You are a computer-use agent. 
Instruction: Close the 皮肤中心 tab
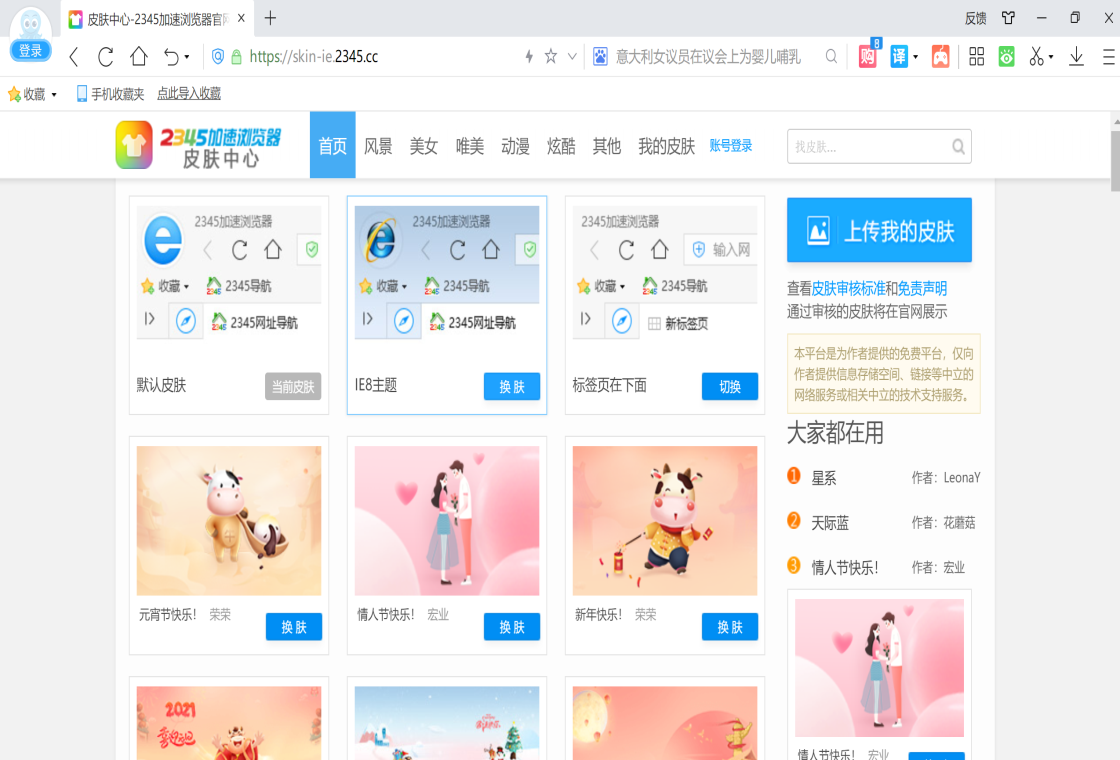click(x=241, y=19)
